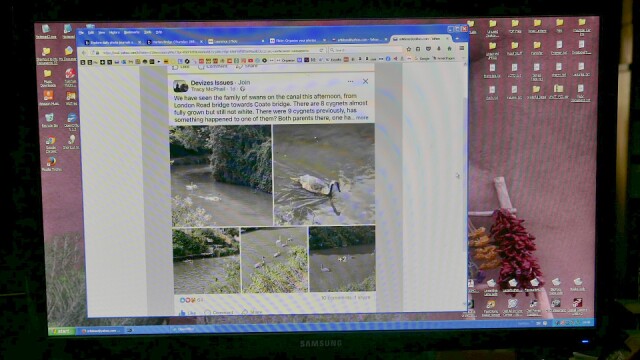
Task: Click the reload icon in address bar
Action: 322,50
